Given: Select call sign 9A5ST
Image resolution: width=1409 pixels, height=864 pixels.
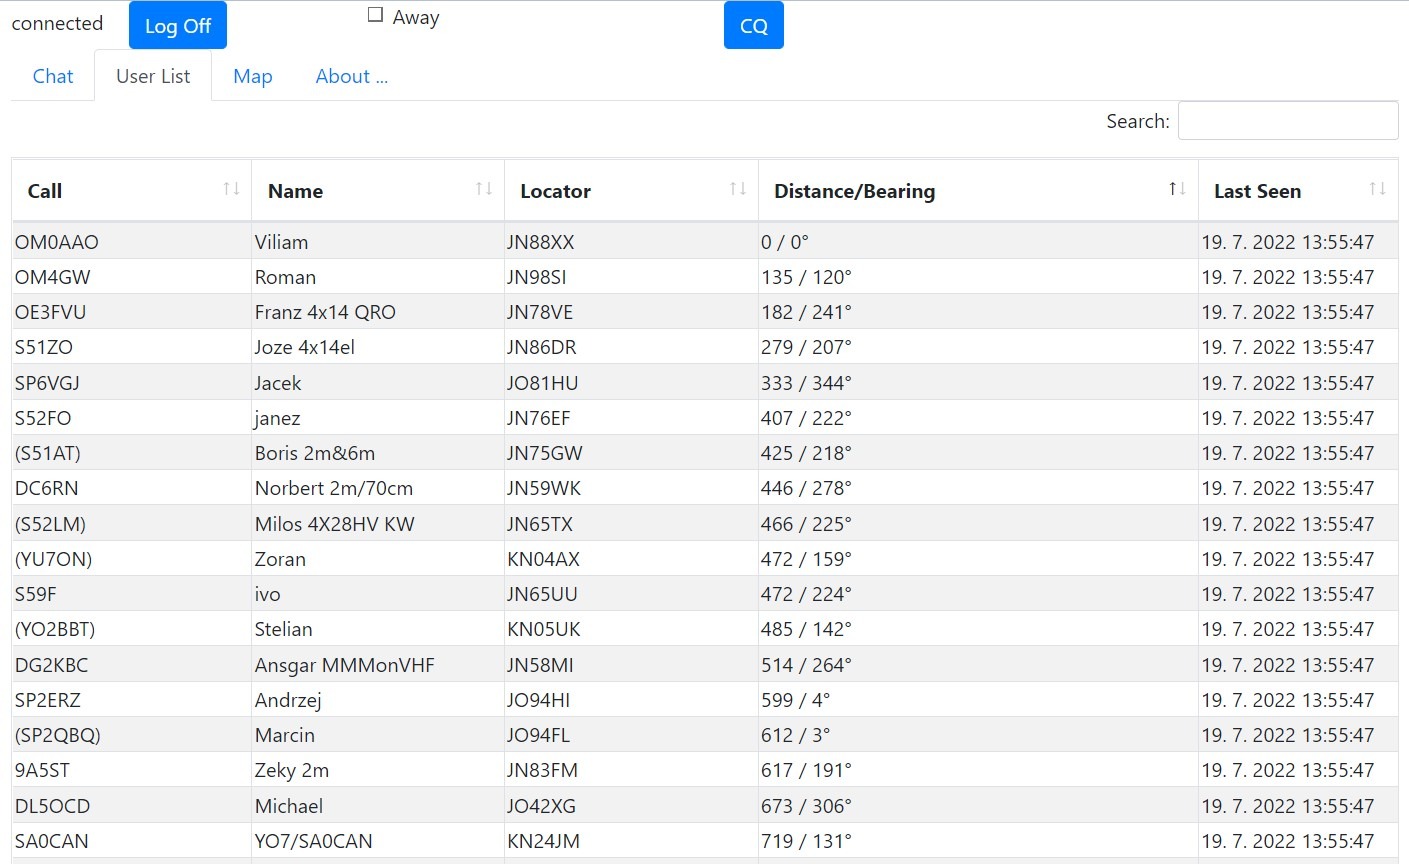Looking at the screenshot, I should point(43,770).
